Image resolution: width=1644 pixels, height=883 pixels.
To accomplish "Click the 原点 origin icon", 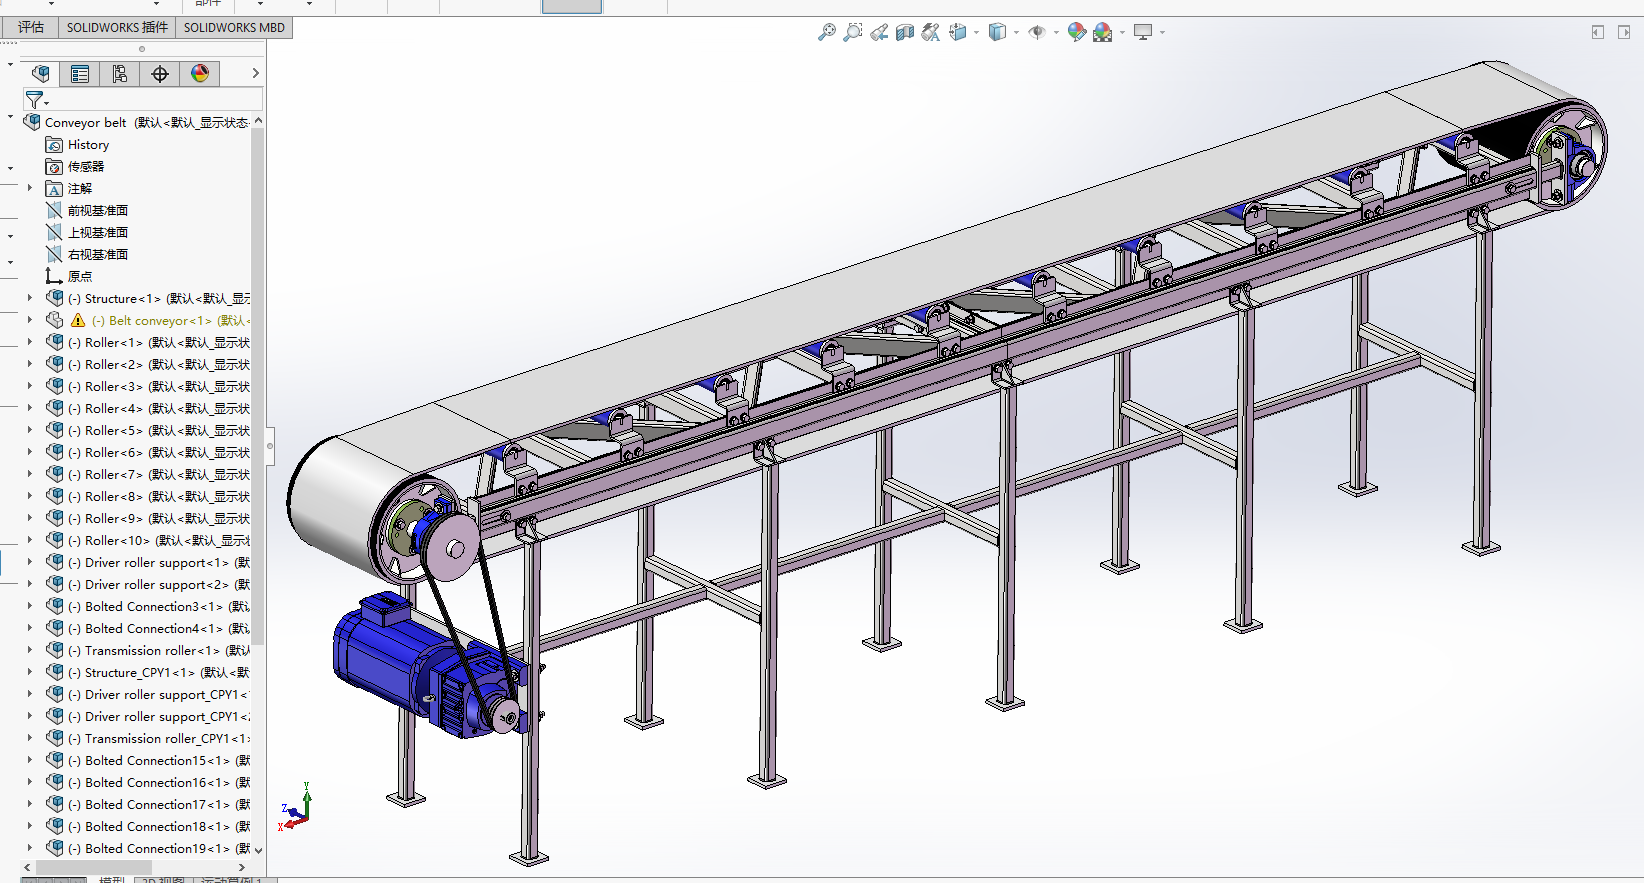I will point(54,277).
